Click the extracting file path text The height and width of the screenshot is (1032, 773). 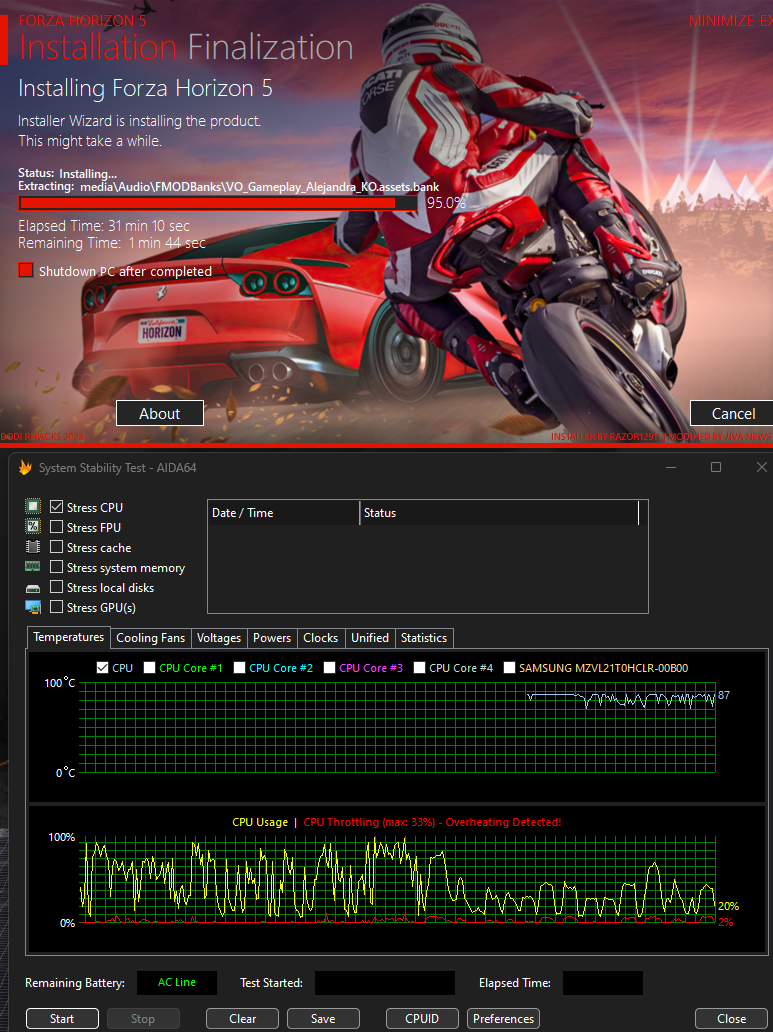pos(259,187)
